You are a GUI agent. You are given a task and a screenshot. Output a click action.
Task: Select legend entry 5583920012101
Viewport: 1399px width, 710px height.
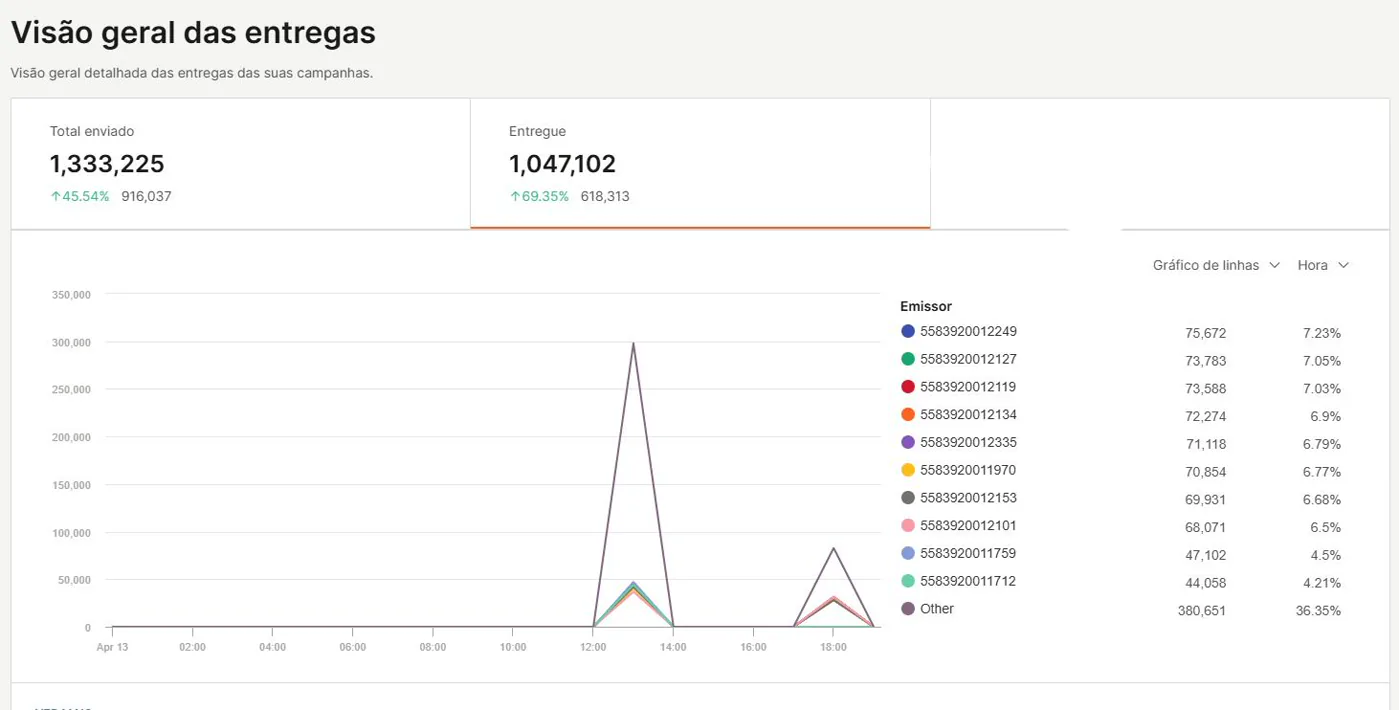tap(968, 525)
